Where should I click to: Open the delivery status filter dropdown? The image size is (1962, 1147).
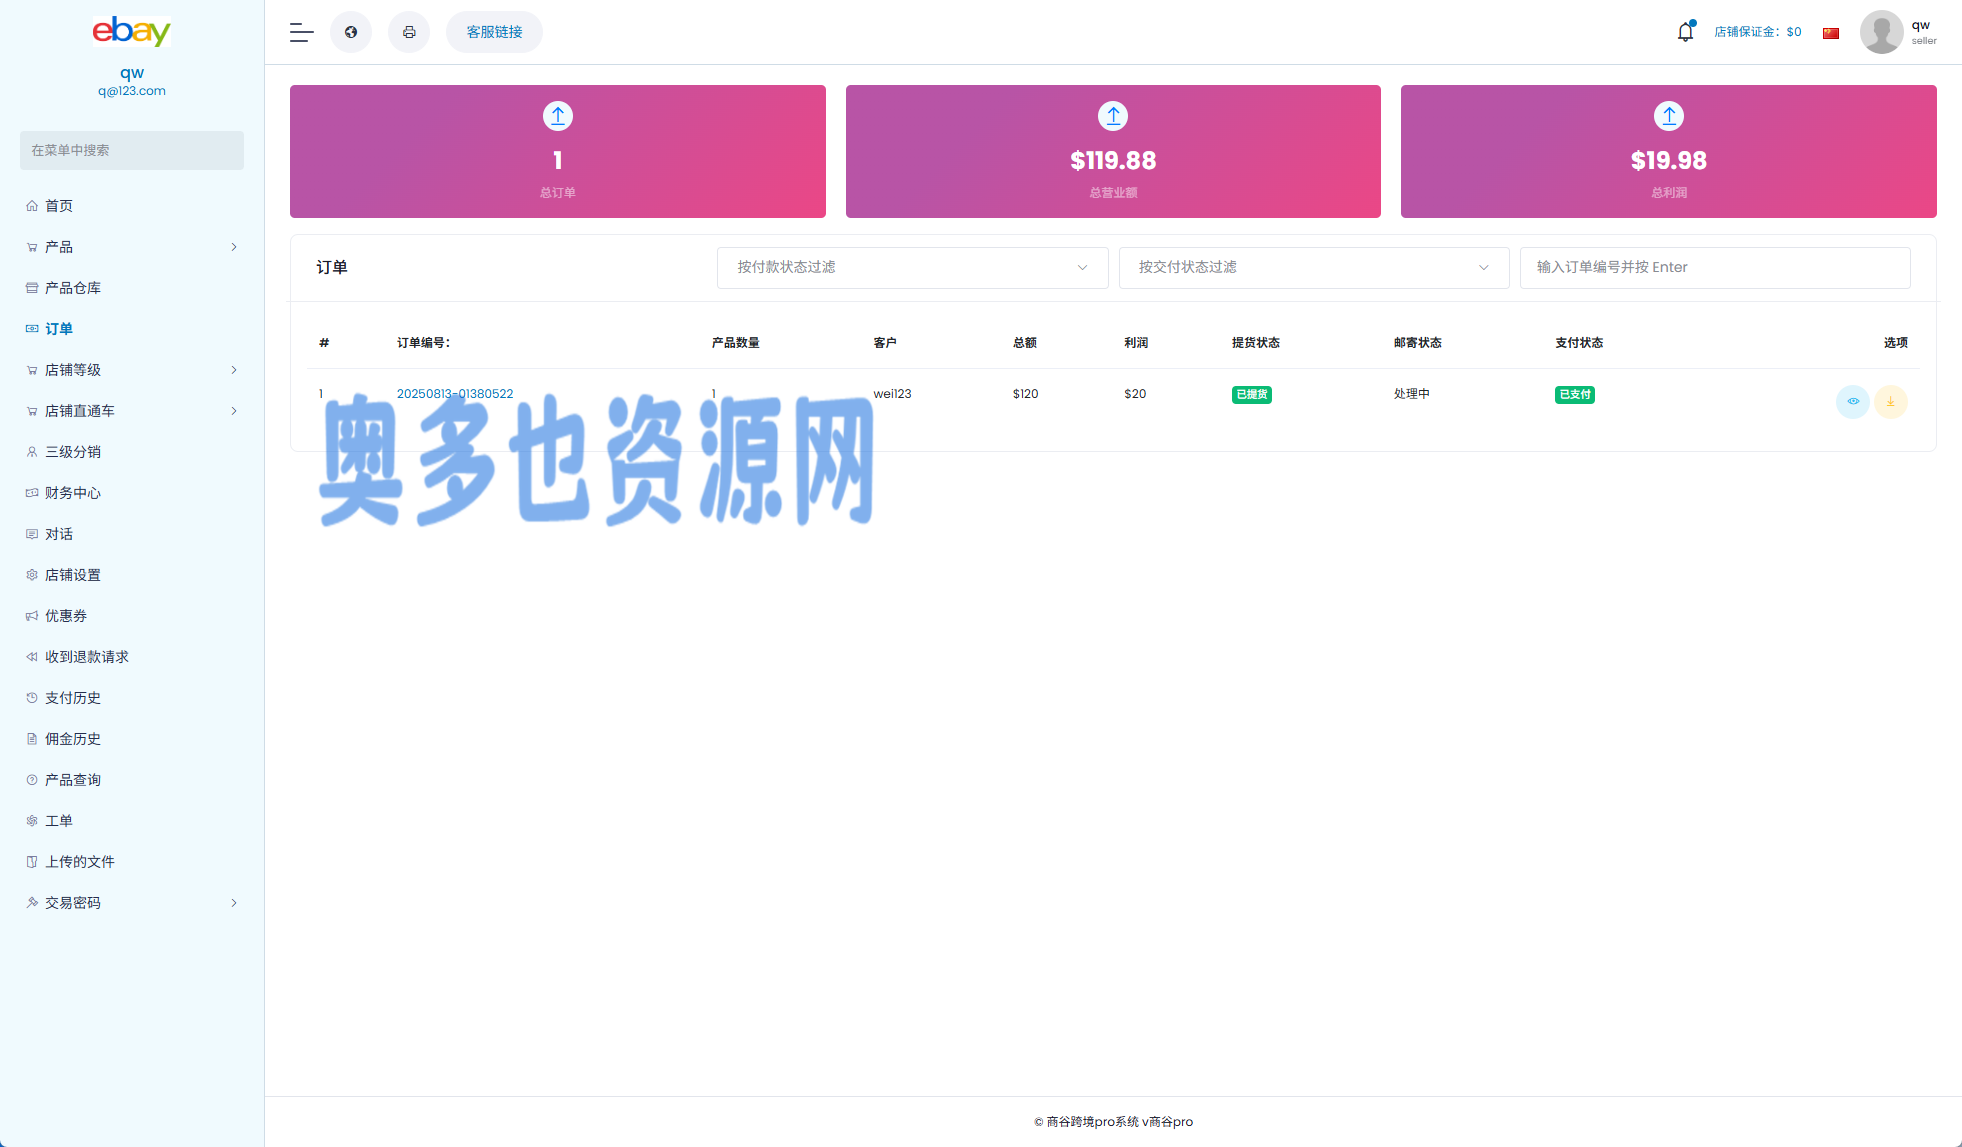pyautogui.click(x=1313, y=267)
